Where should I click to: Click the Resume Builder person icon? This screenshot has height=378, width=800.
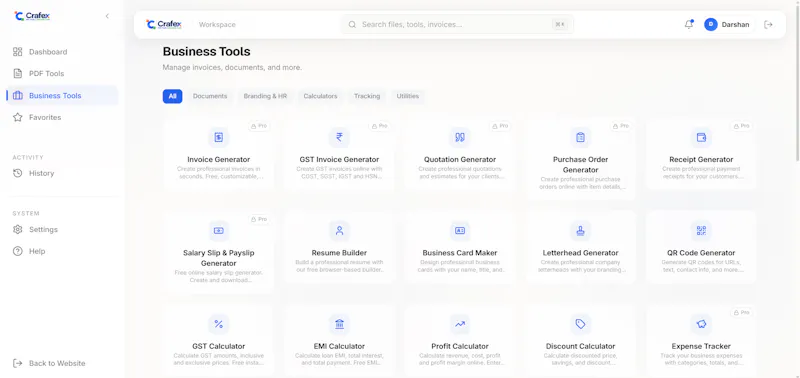[339, 231]
